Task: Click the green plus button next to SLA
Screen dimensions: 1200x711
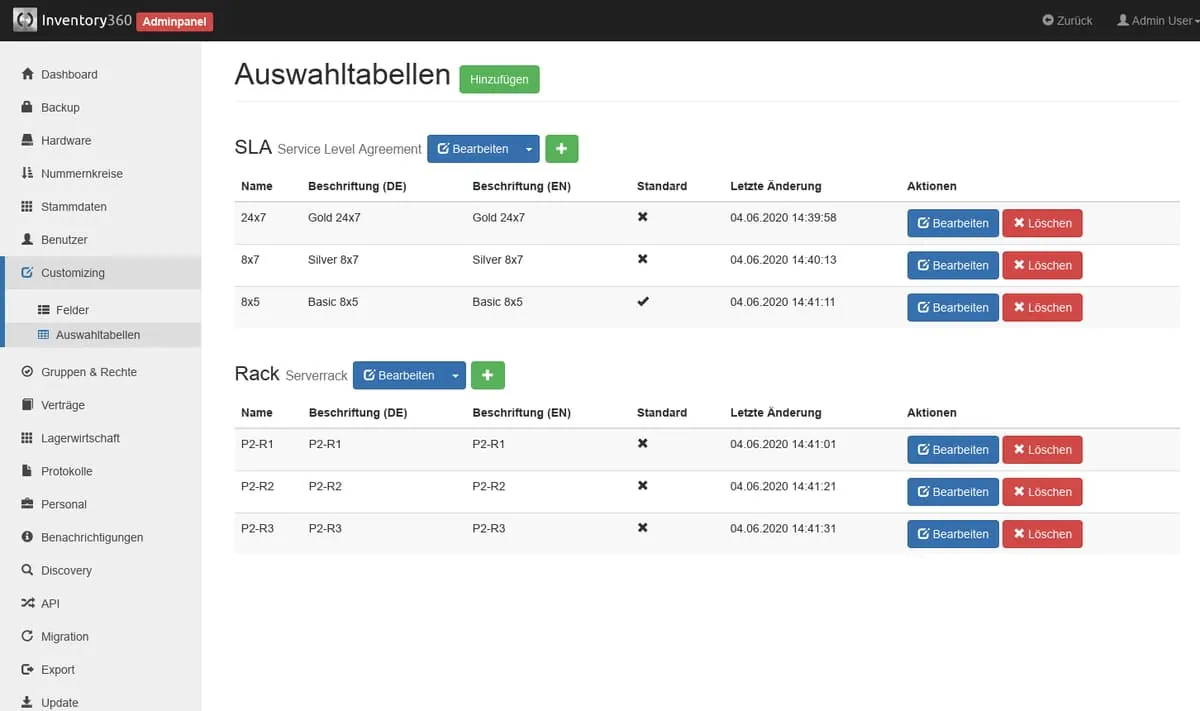Action: (x=561, y=149)
